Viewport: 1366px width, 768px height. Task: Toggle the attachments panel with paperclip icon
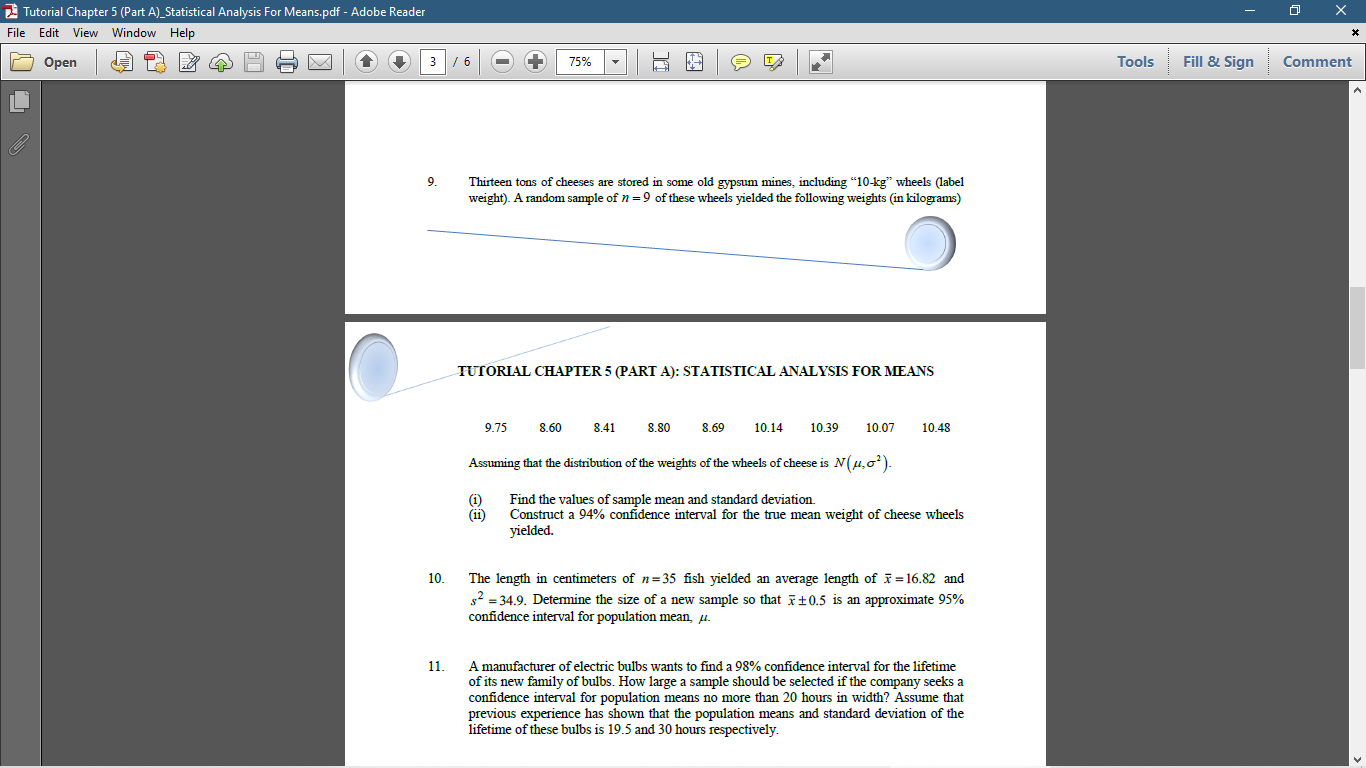[x=18, y=145]
